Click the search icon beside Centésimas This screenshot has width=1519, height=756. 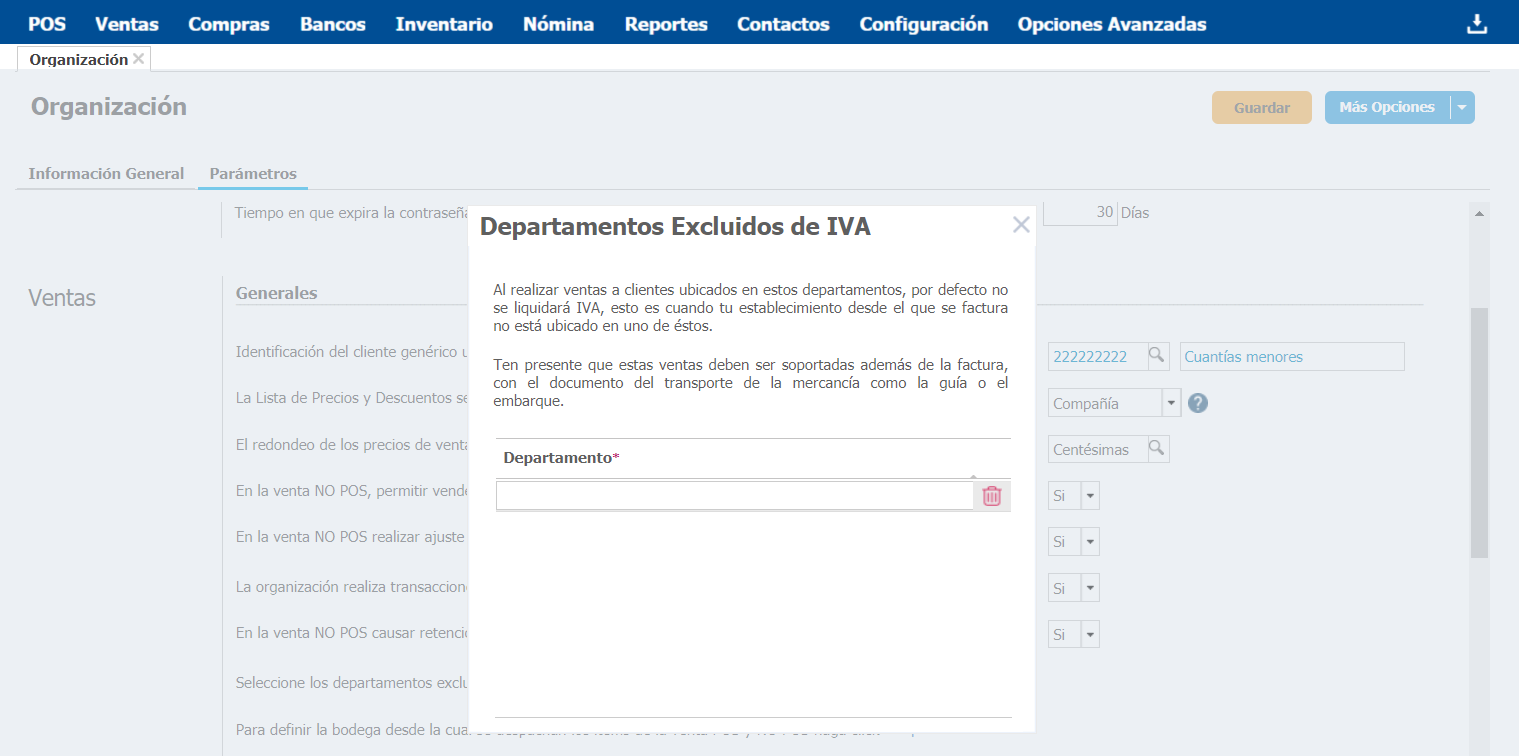pos(1156,449)
